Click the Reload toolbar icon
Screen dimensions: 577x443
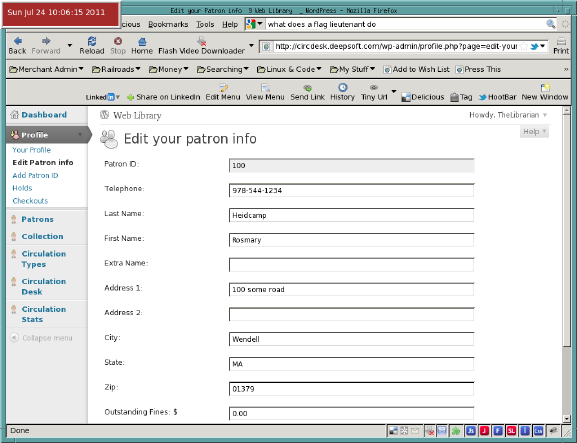tap(92, 41)
